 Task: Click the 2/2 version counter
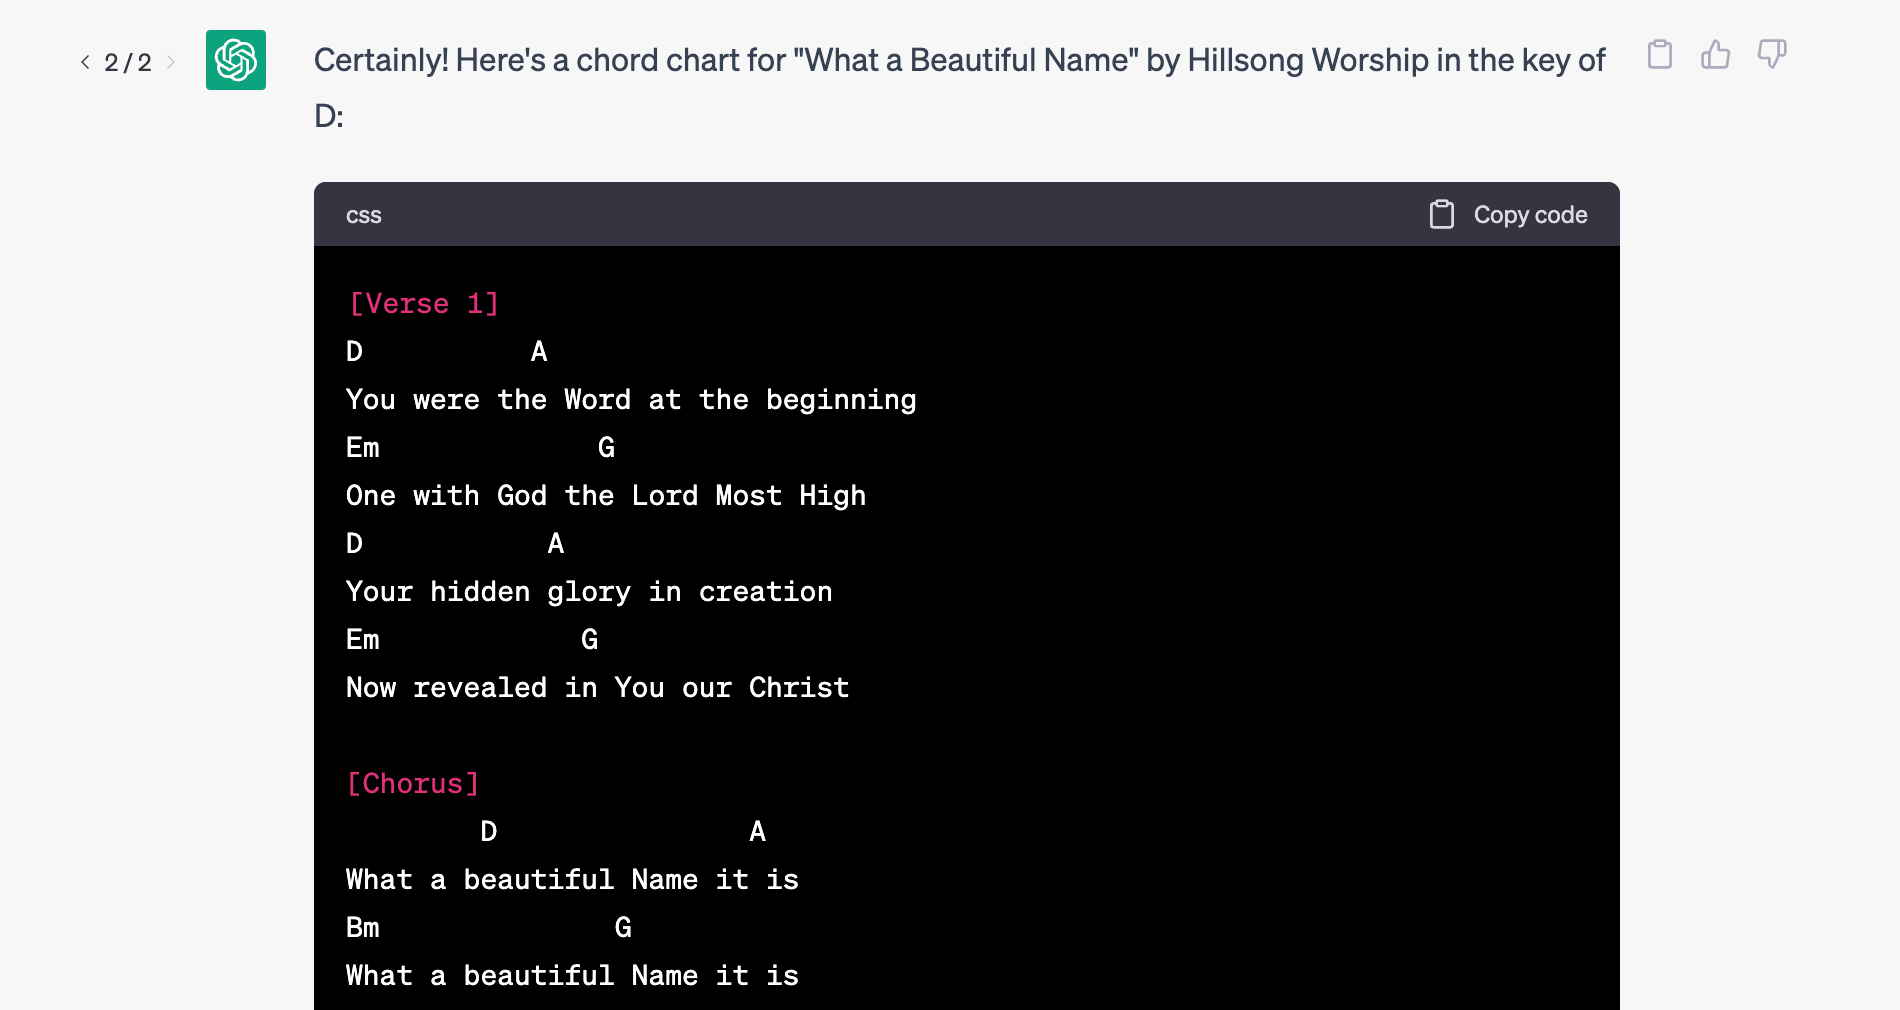(128, 62)
